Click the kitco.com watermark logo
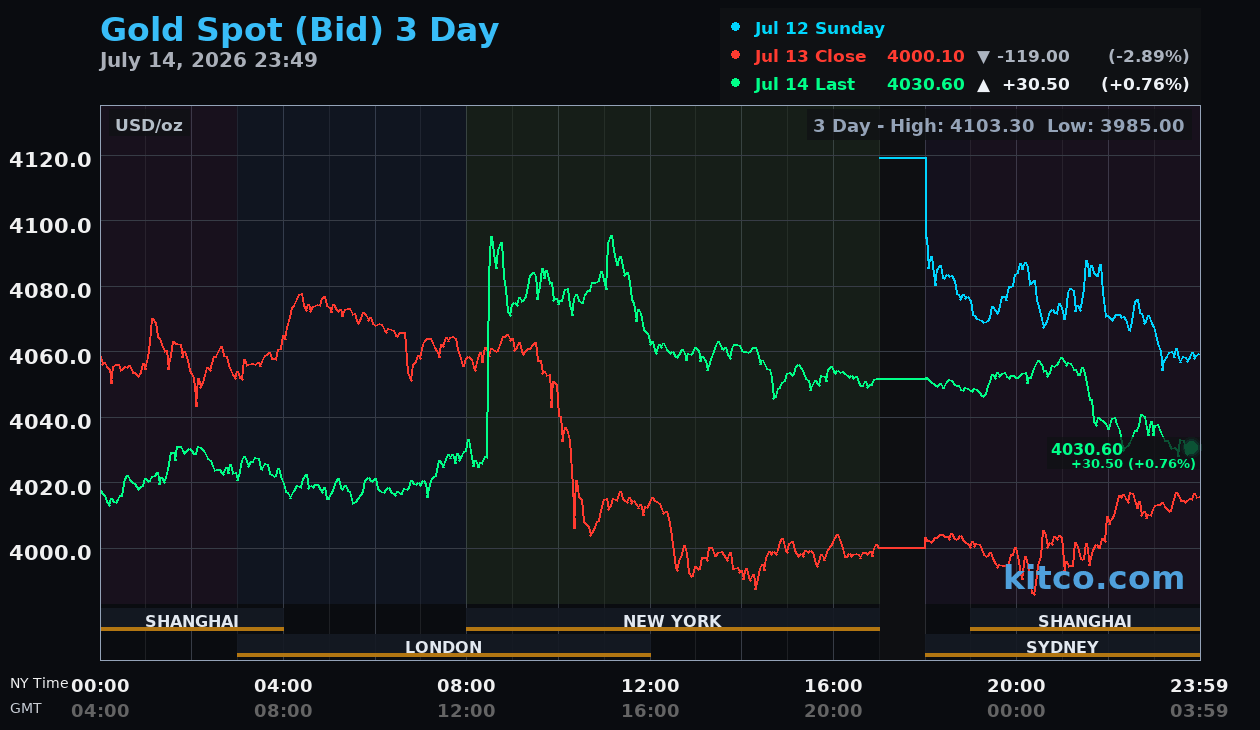1260x730 pixels. tap(1093, 577)
